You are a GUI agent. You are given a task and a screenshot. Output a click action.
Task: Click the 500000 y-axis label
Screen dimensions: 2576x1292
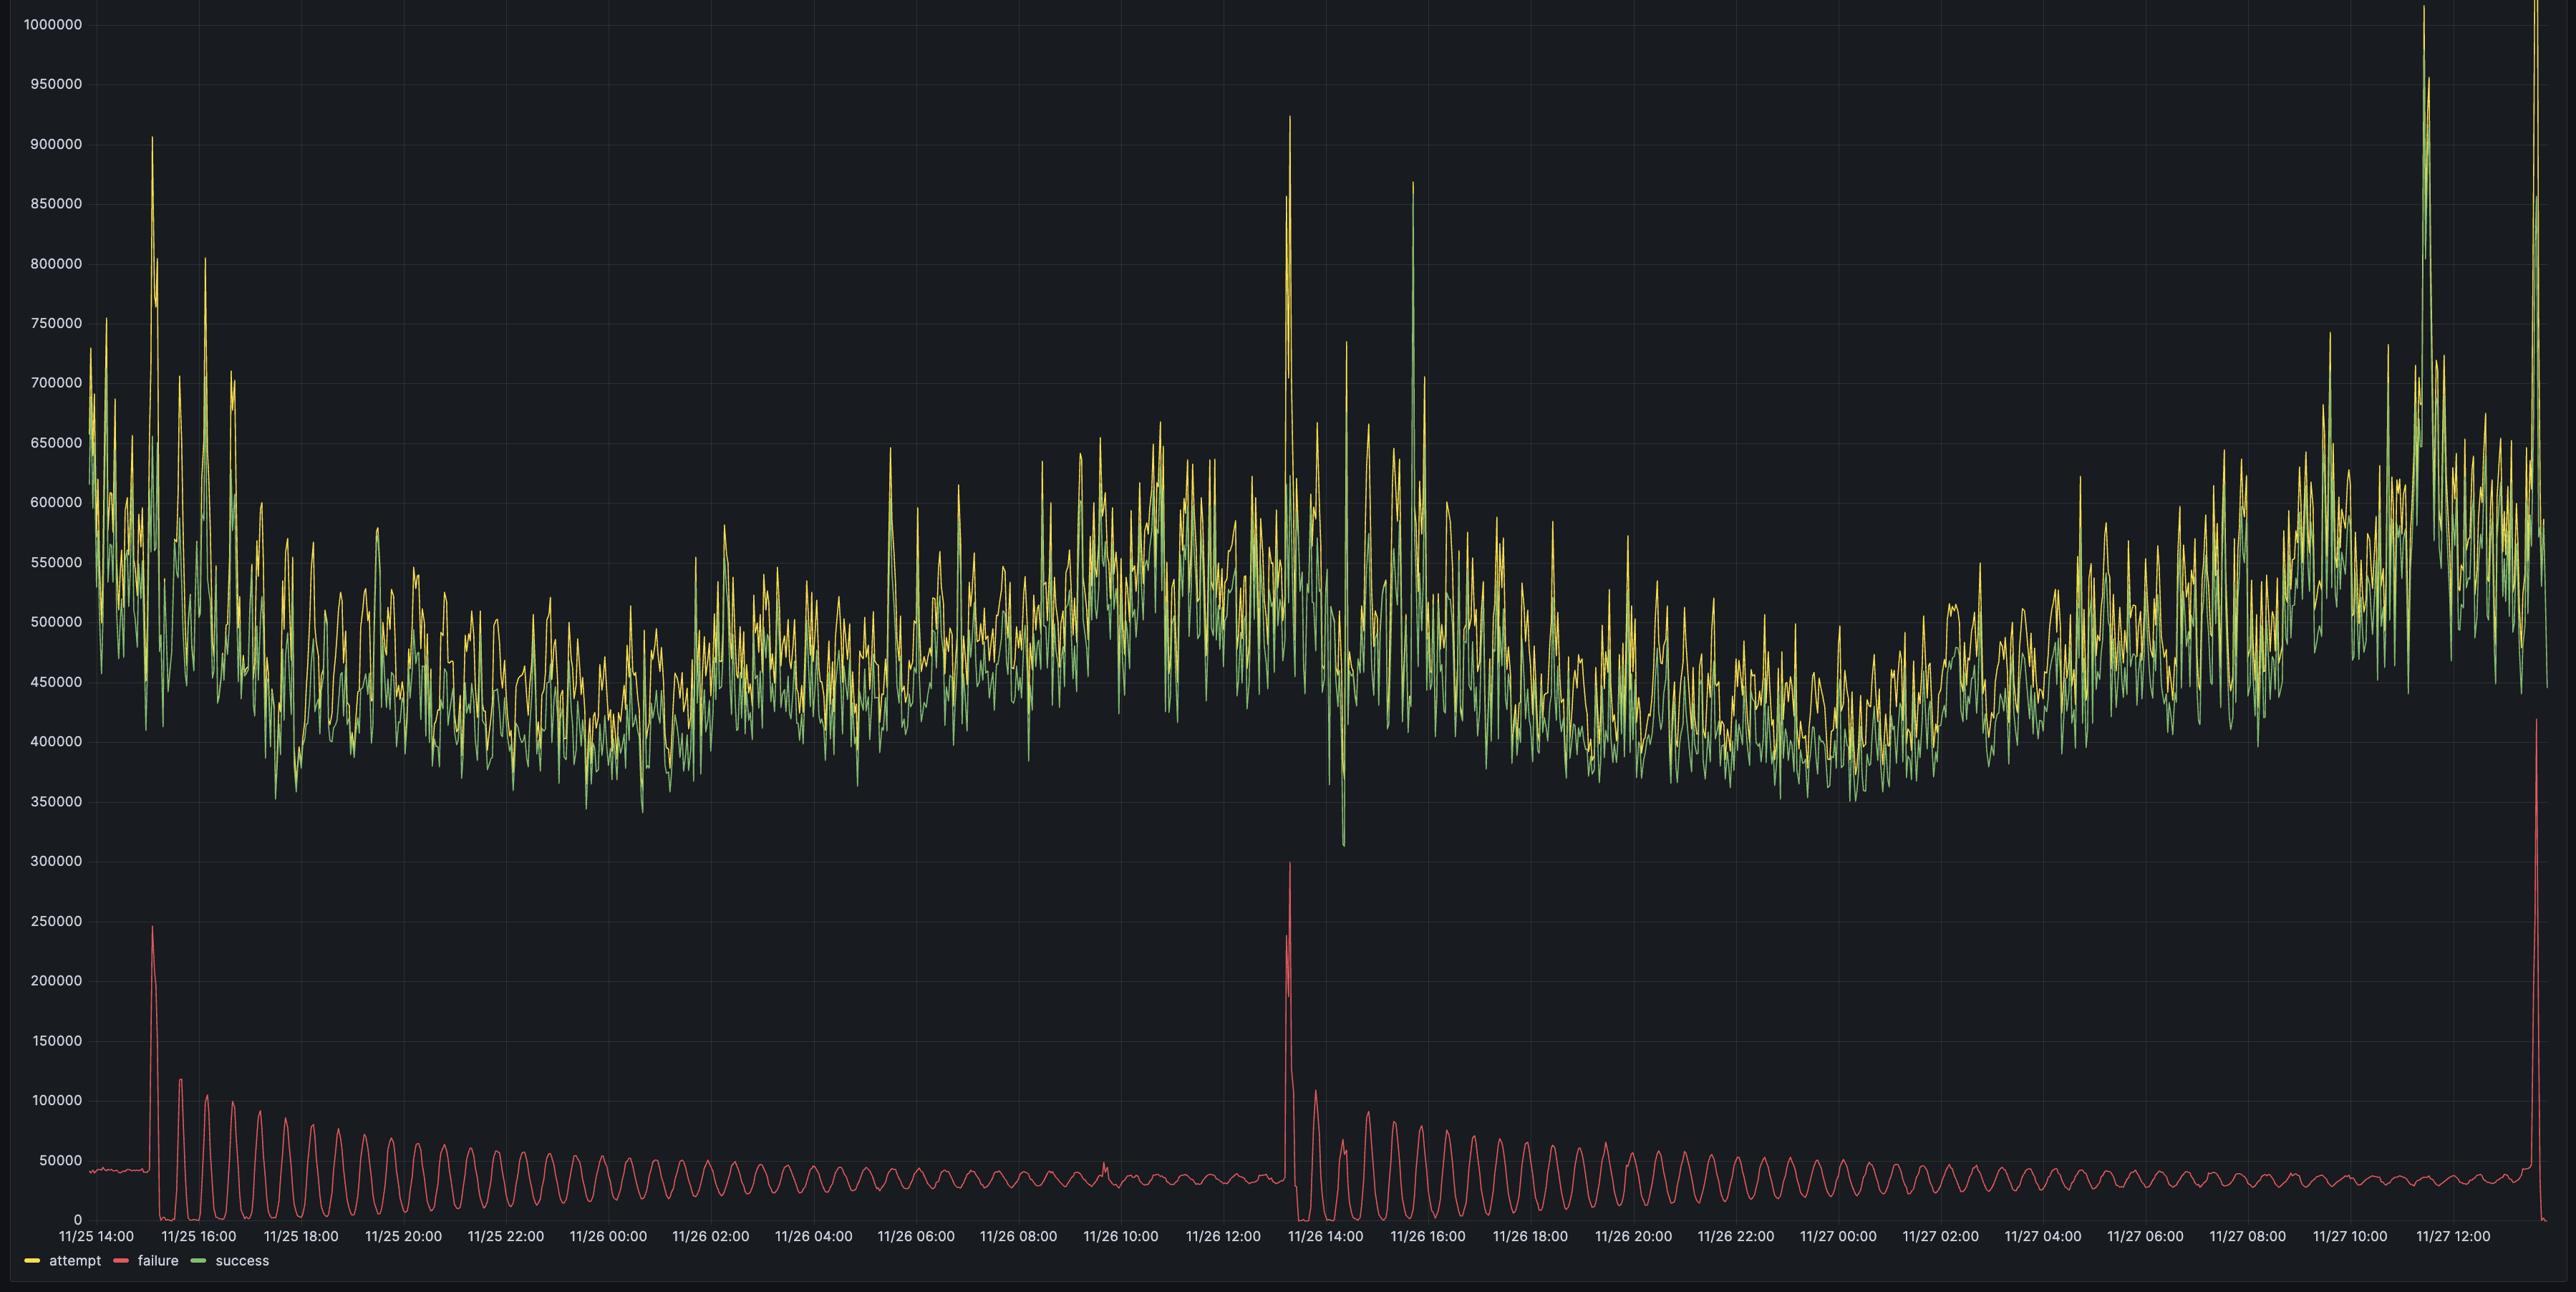pyautogui.click(x=56, y=622)
